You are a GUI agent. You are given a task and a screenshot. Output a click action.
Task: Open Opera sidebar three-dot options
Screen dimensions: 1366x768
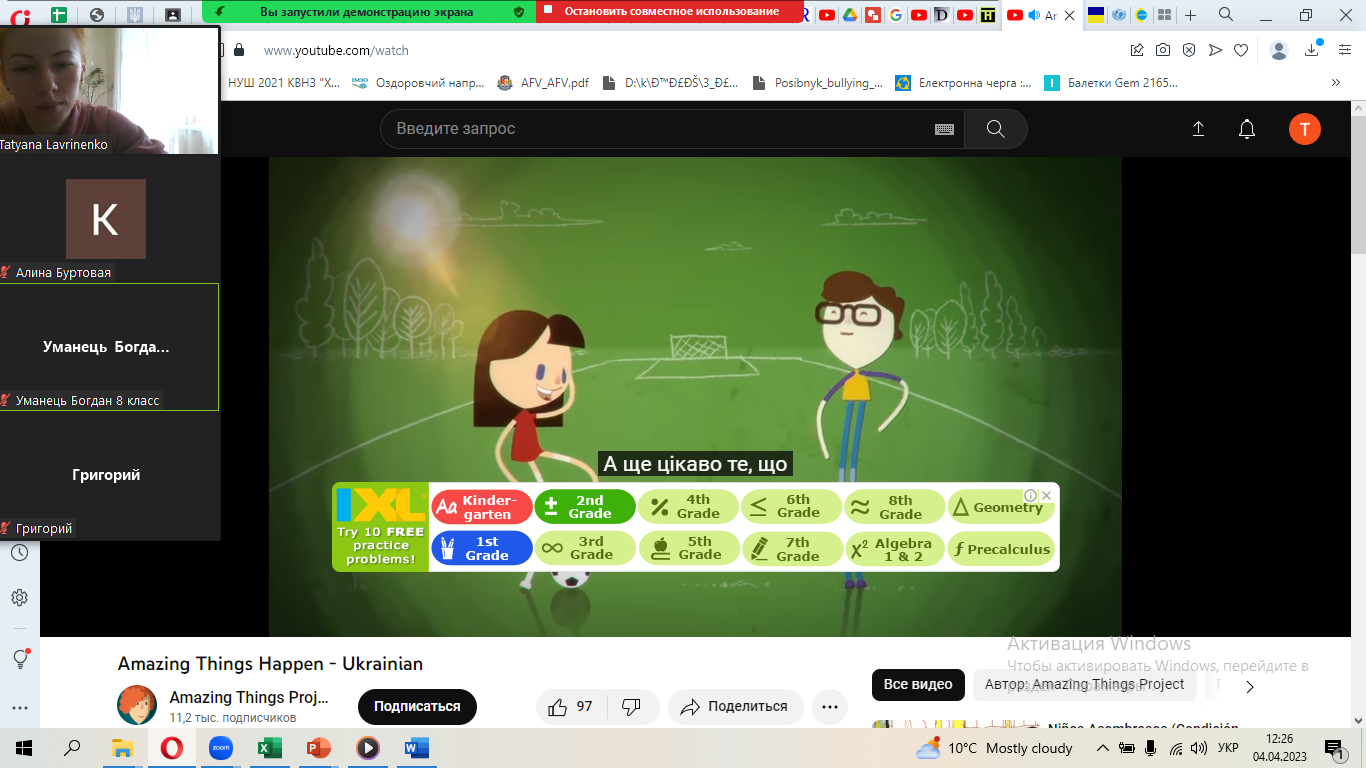tap(19, 708)
